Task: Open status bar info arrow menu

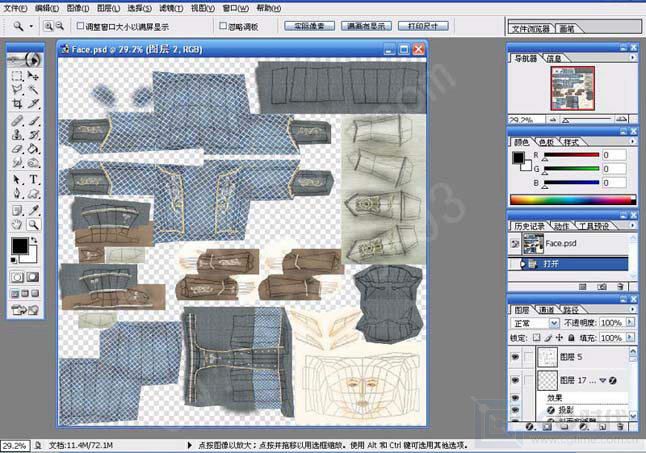Action: [190, 445]
